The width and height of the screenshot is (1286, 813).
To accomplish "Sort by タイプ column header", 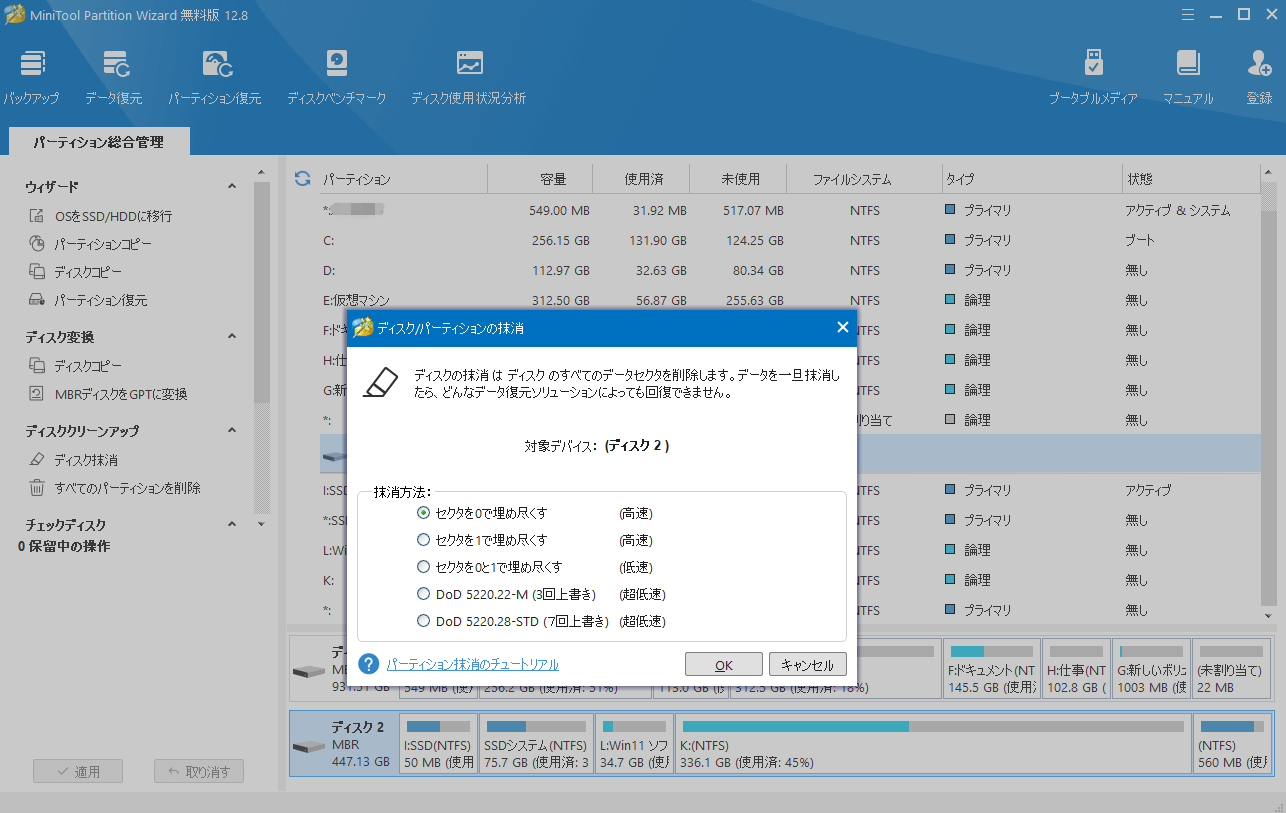I will point(1032,179).
